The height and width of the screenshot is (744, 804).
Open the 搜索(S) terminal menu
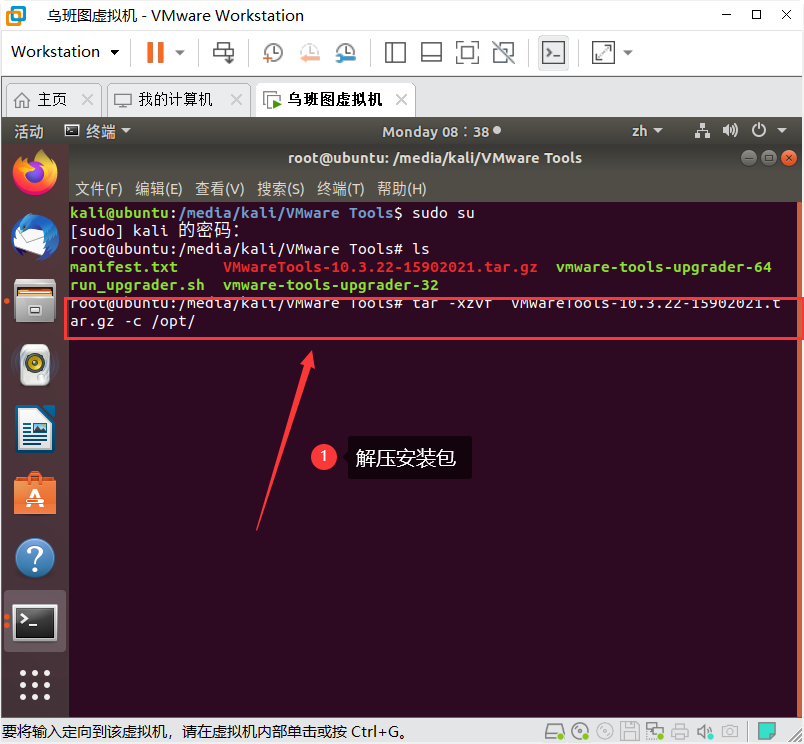[x=280, y=189]
